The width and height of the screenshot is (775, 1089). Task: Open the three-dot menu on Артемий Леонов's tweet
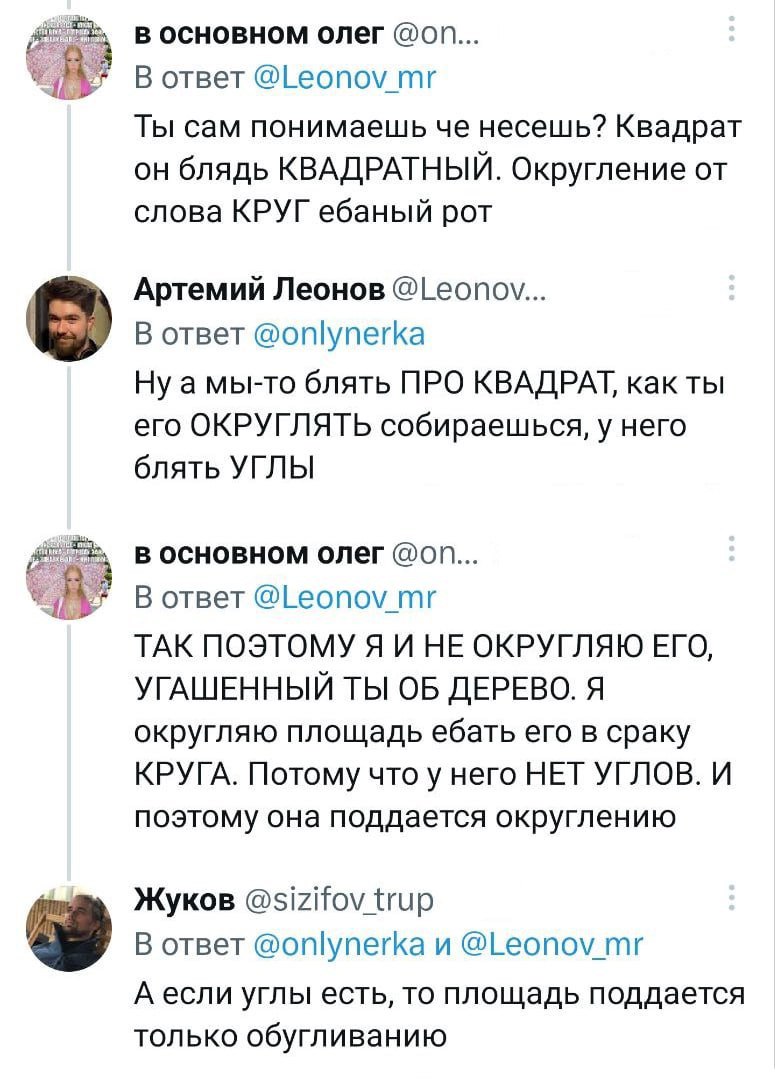coord(733,289)
